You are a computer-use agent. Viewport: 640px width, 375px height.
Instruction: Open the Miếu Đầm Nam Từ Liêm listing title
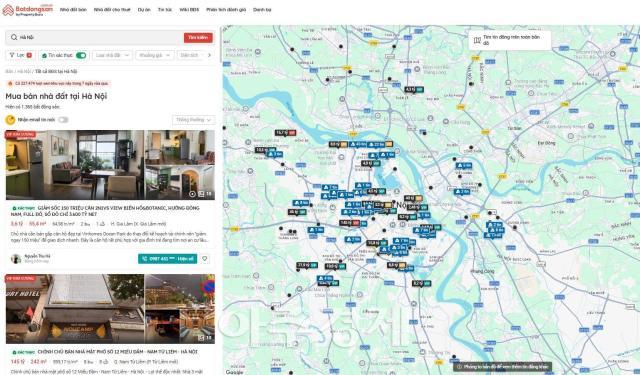pyautogui.click(x=118, y=352)
